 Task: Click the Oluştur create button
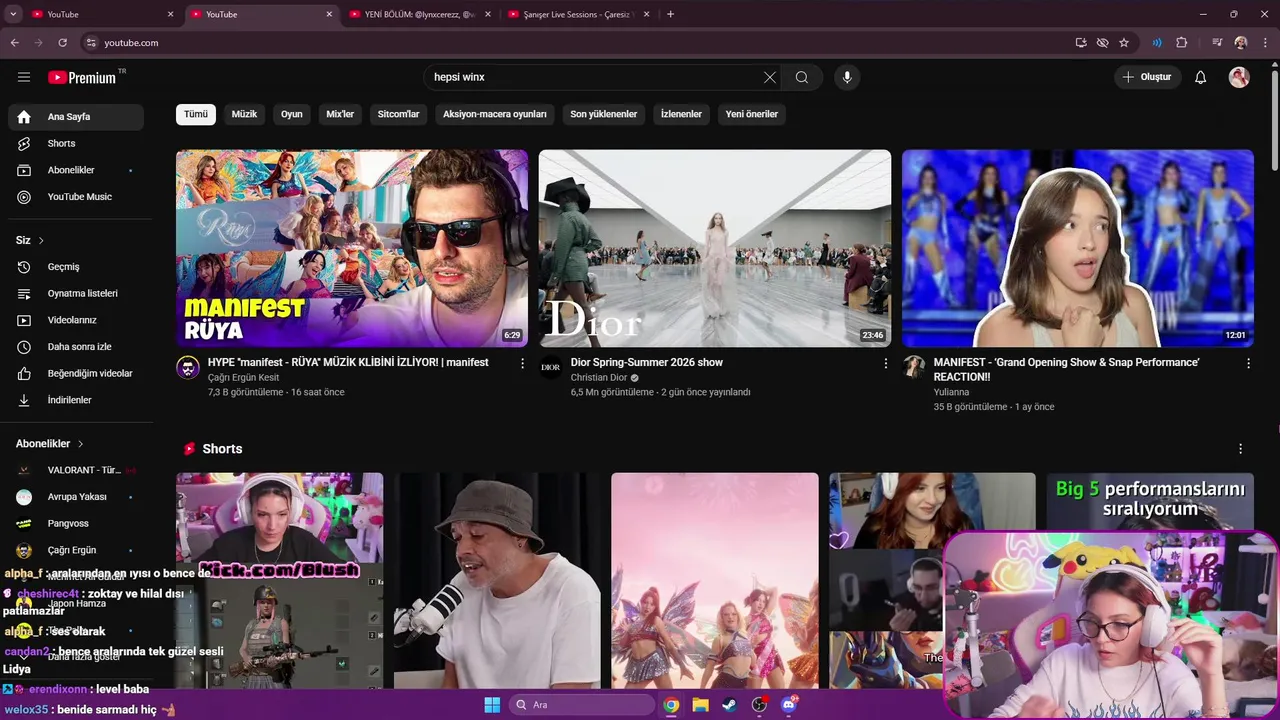(x=1147, y=77)
